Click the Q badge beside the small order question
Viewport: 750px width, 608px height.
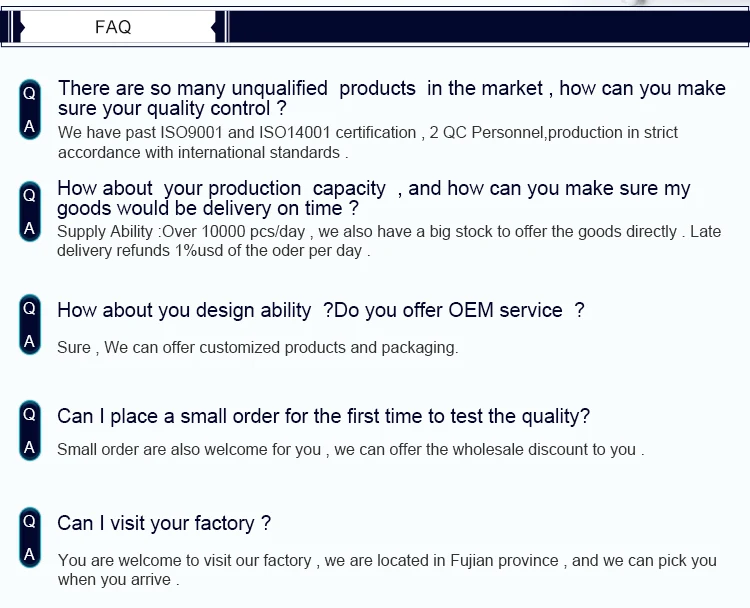pos(29,413)
